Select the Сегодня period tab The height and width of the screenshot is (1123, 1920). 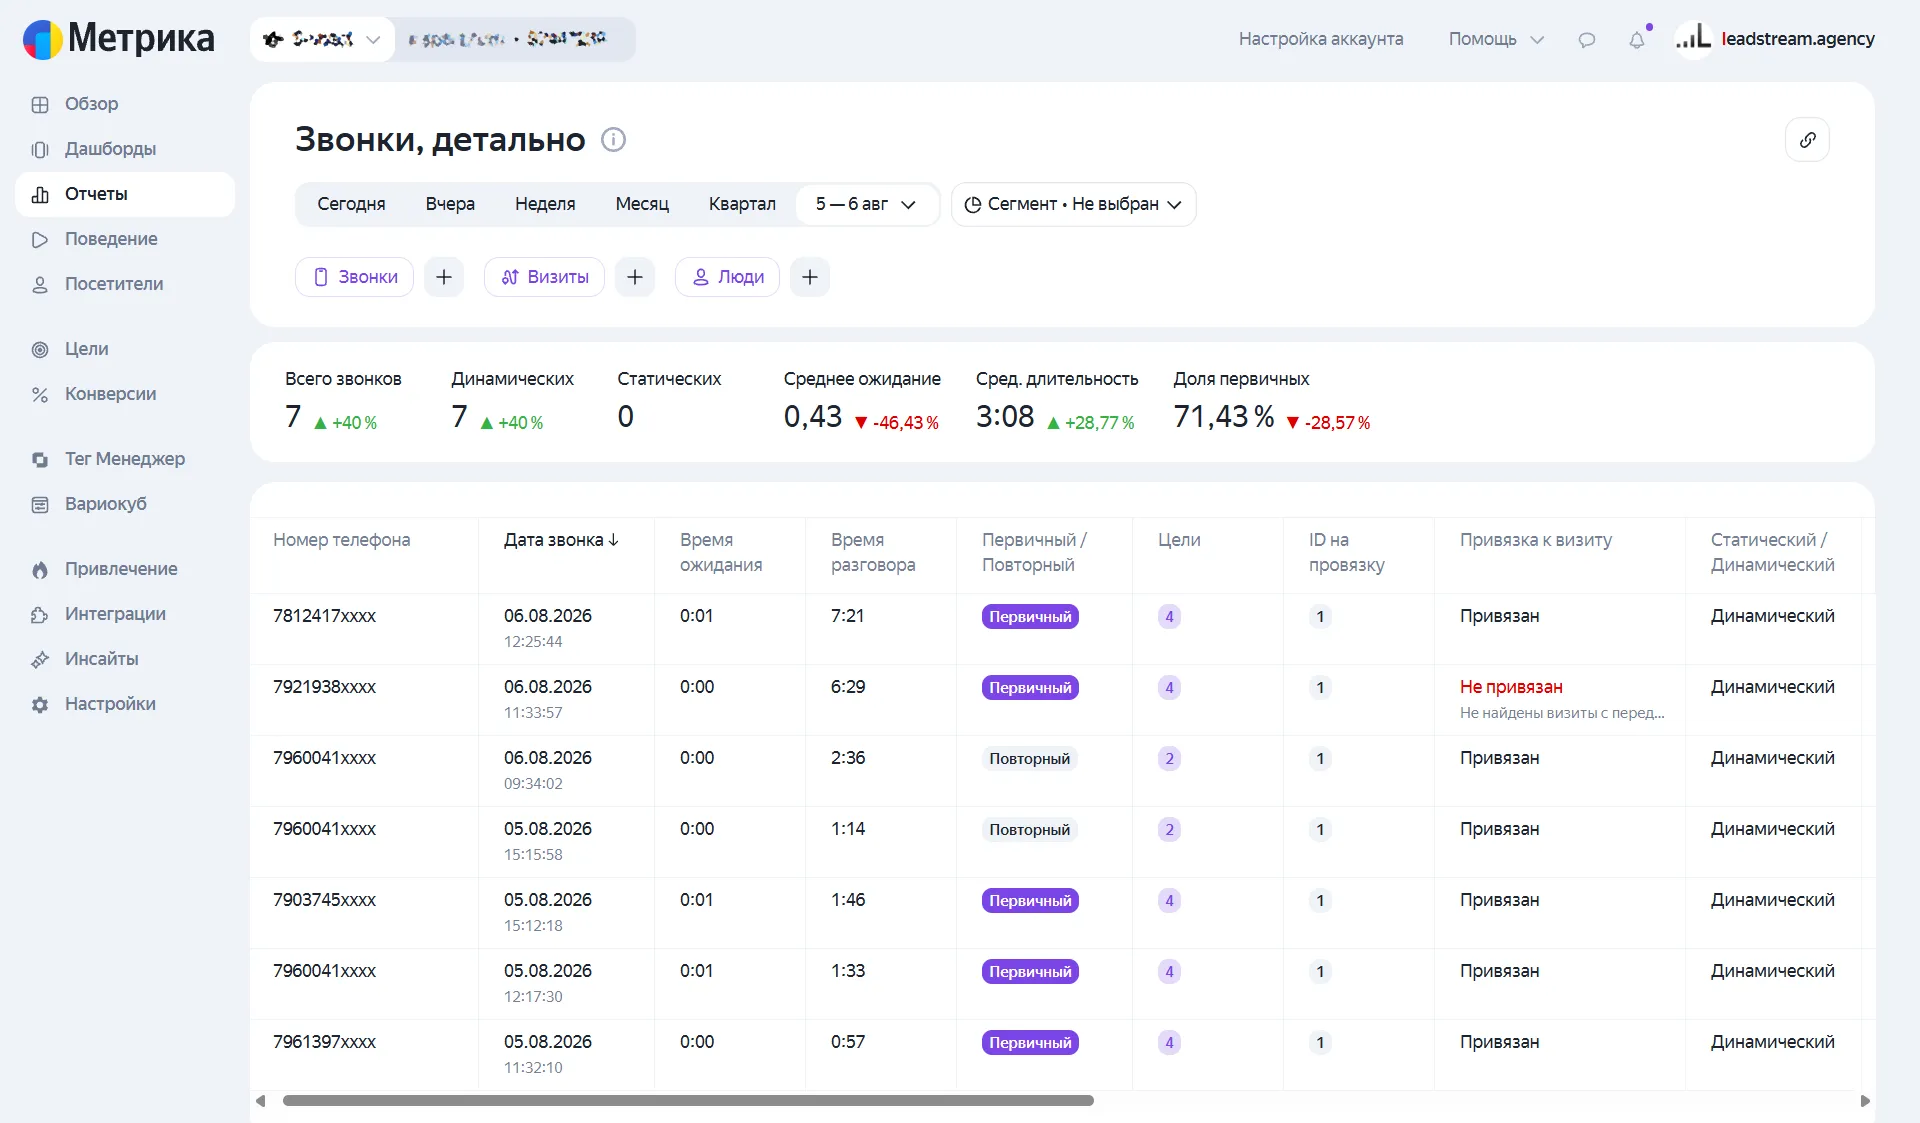[x=351, y=204]
